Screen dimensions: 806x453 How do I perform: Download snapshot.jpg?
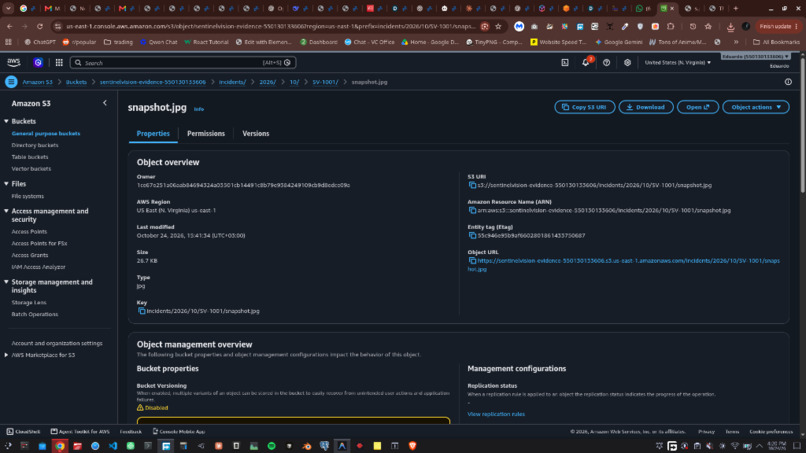pyautogui.click(x=646, y=107)
